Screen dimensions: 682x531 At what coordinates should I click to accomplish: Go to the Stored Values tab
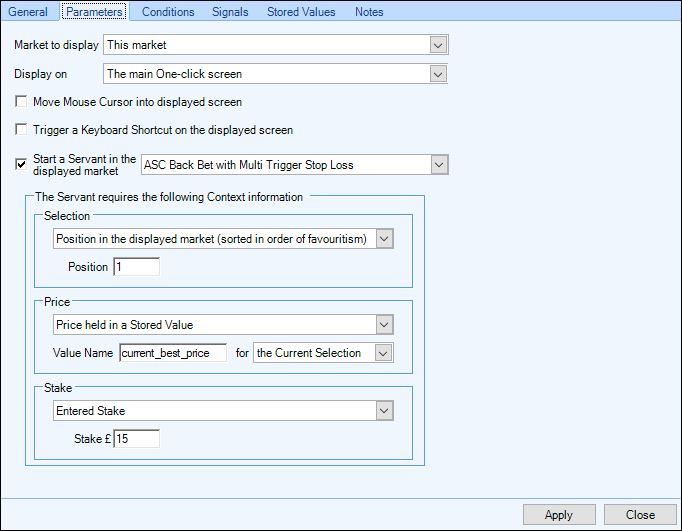point(301,12)
